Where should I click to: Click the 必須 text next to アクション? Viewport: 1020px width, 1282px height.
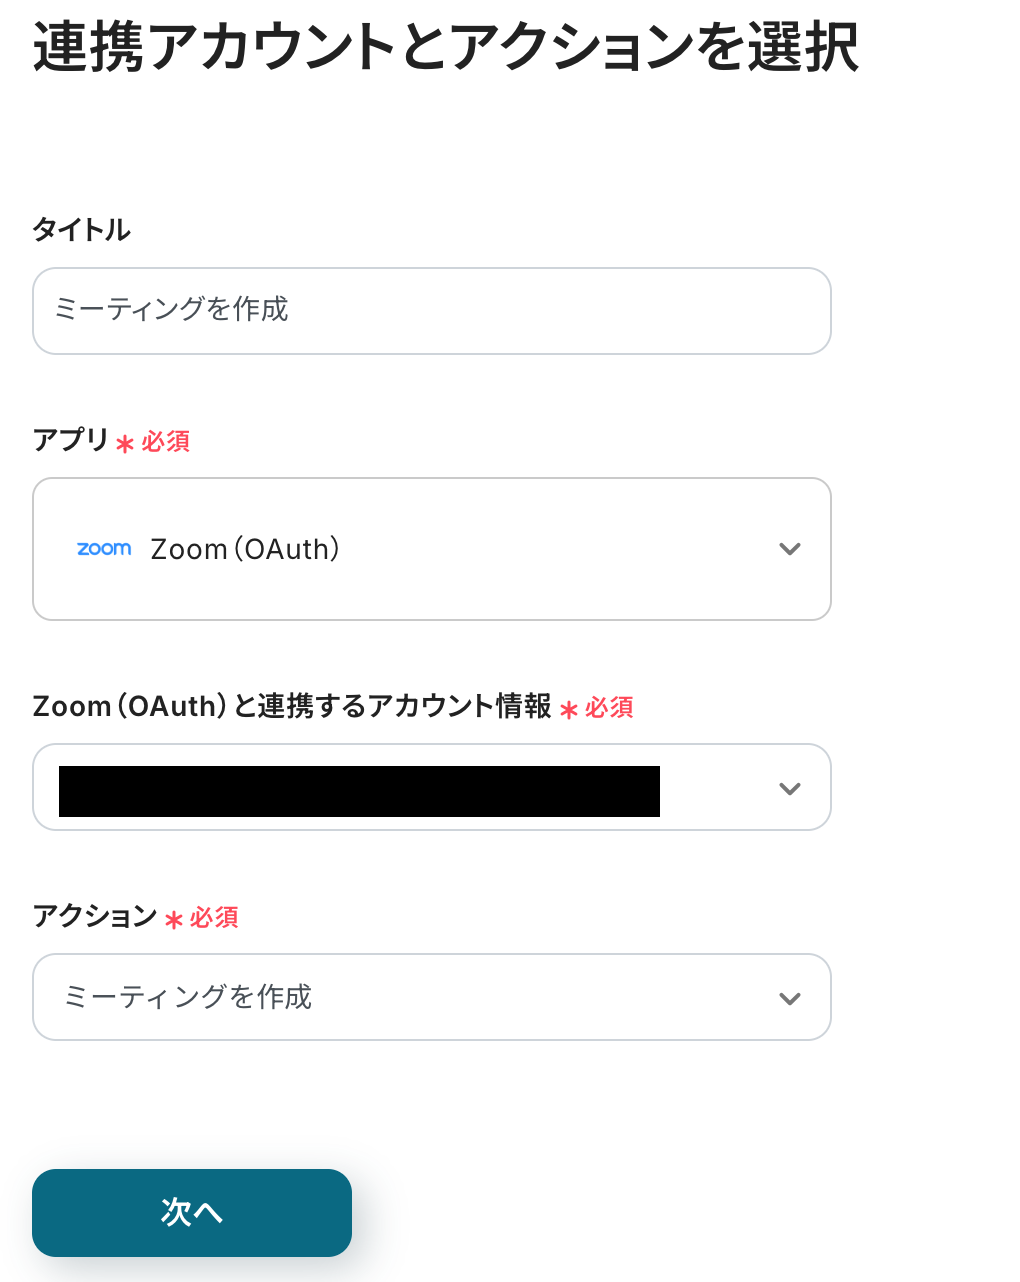coord(214,918)
